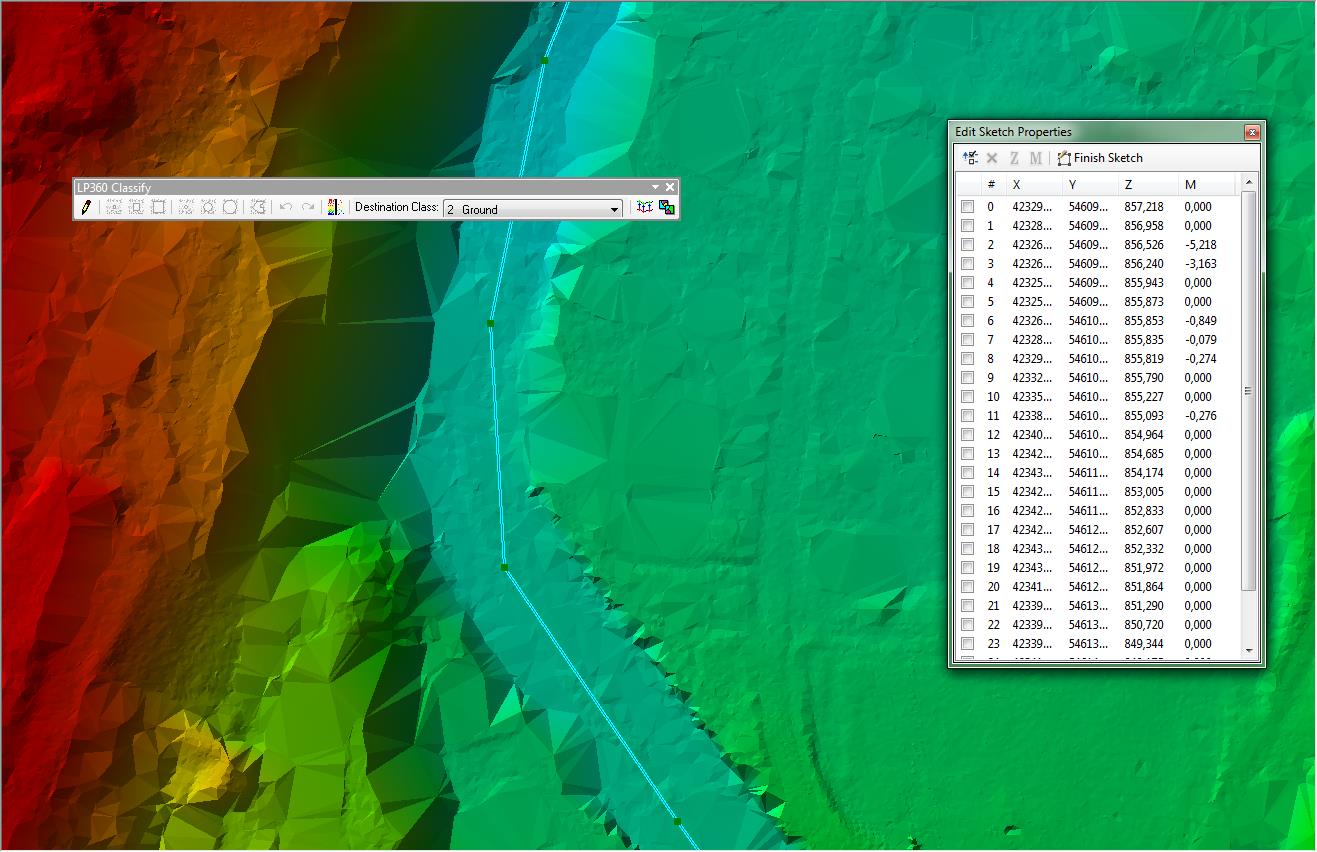The image size is (1317, 852).
Task: Select Z value 851,290
Action: [x=1144, y=606]
